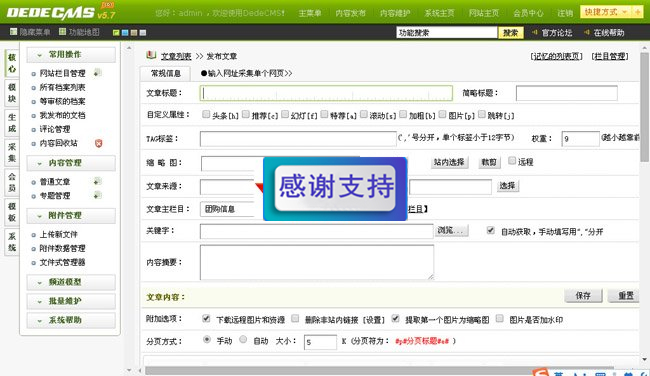Image resolution: width=650 pixels, height=376 pixels.
Task: Check the 头条[h] attribute box
Action: [x=206, y=114]
